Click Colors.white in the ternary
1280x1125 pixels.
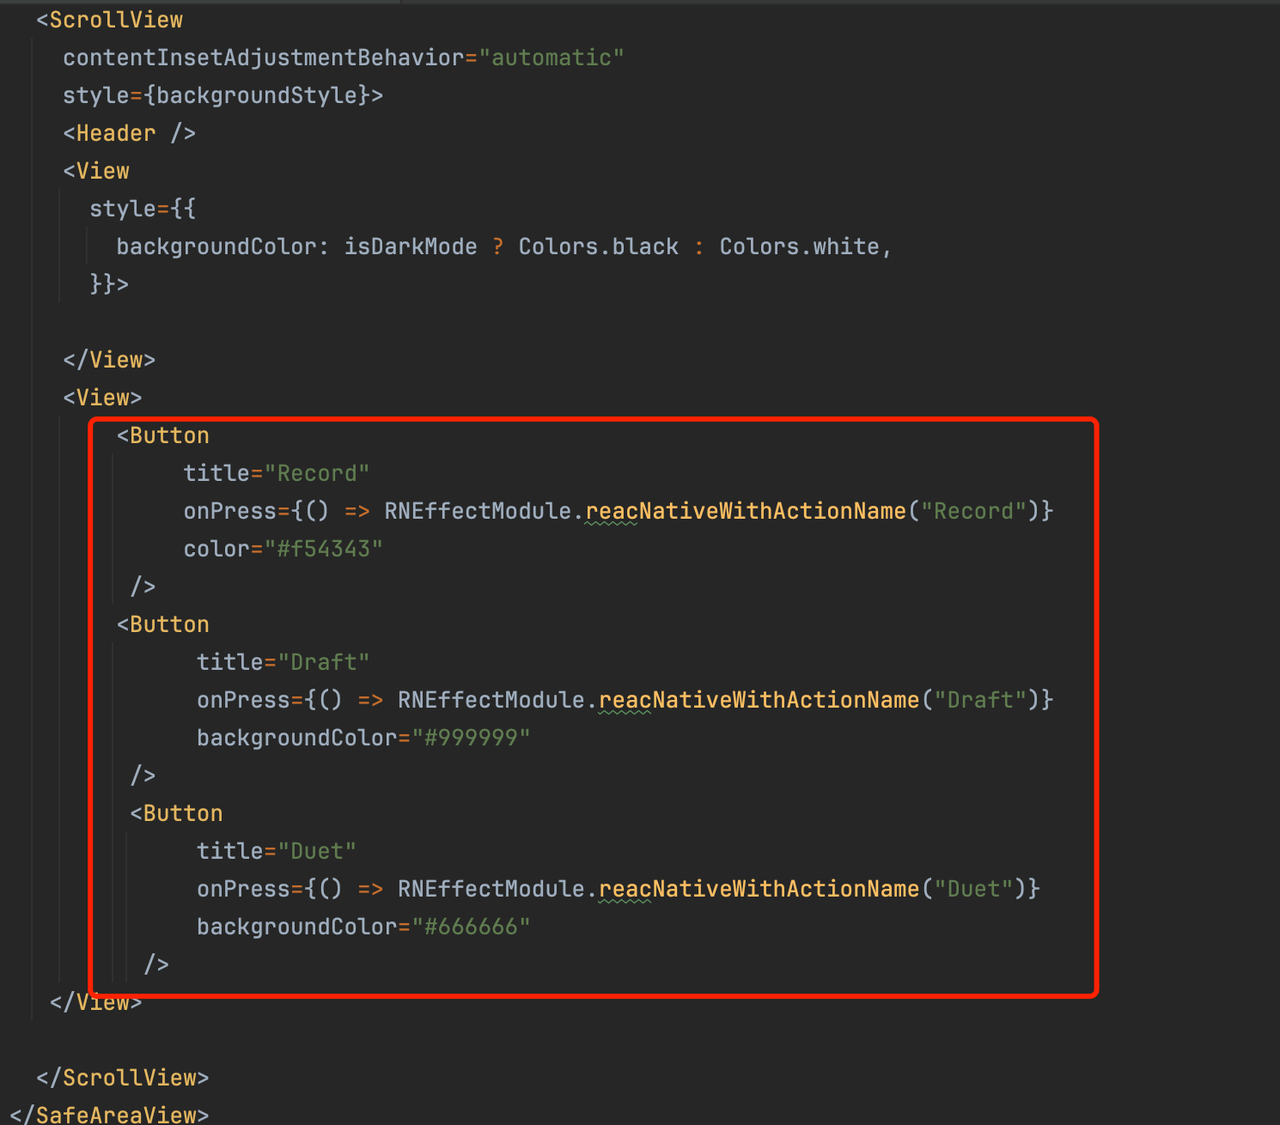(x=799, y=247)
